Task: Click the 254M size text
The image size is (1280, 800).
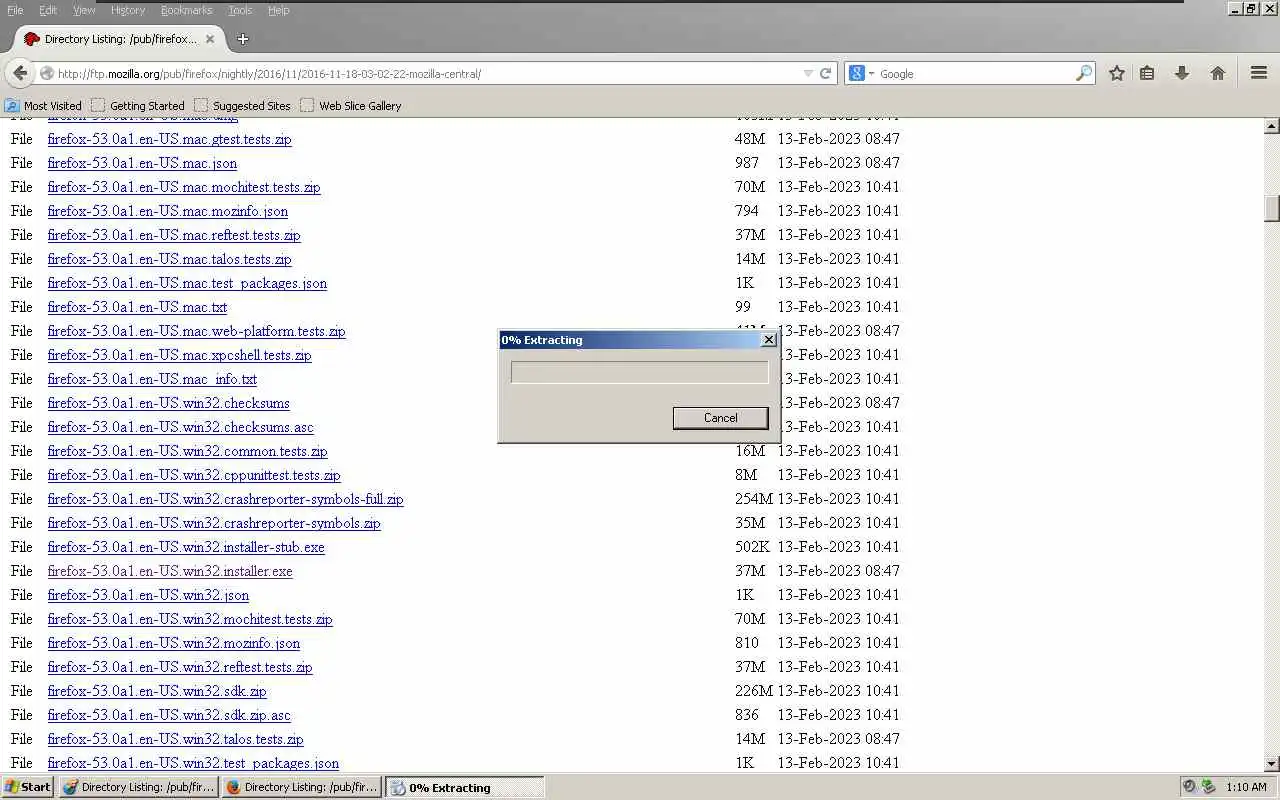Action: [754, 499]
